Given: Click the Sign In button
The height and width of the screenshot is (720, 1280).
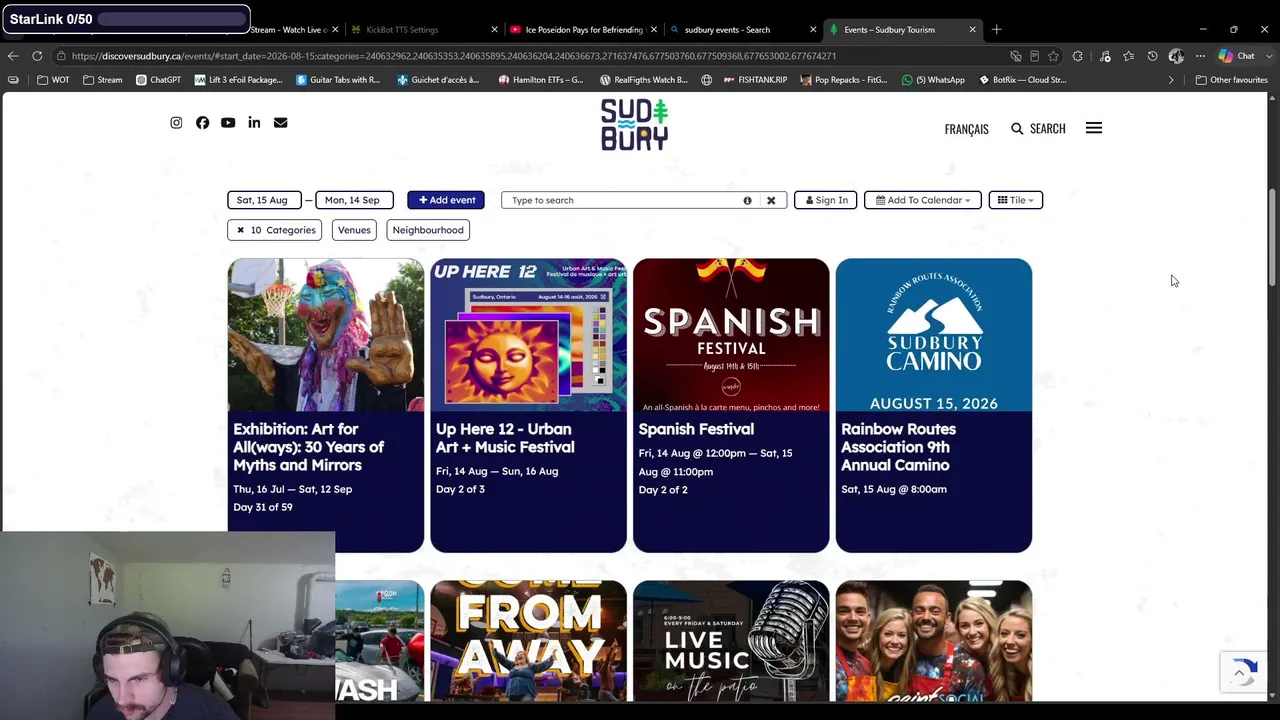Looking at the screenshot, I should 825,200.
